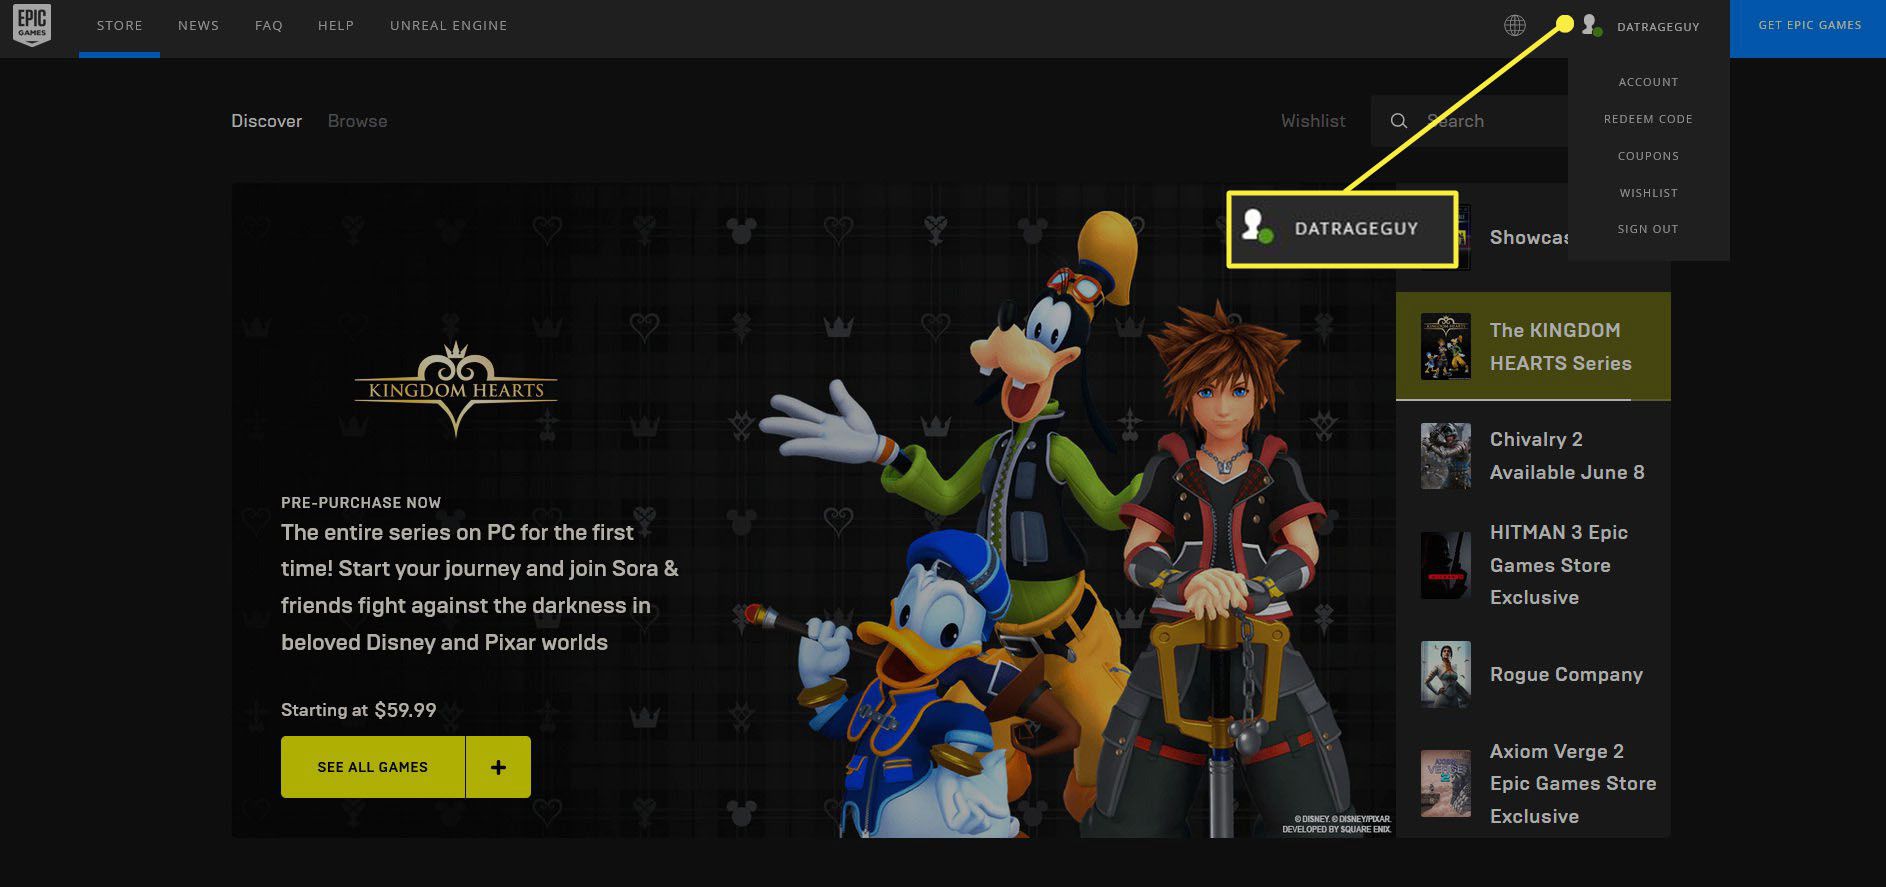Select Axiom Verge 2 carousel entry
Image resolution: width=1886 pixels, height=887 pixels.
click(1533, 783)
